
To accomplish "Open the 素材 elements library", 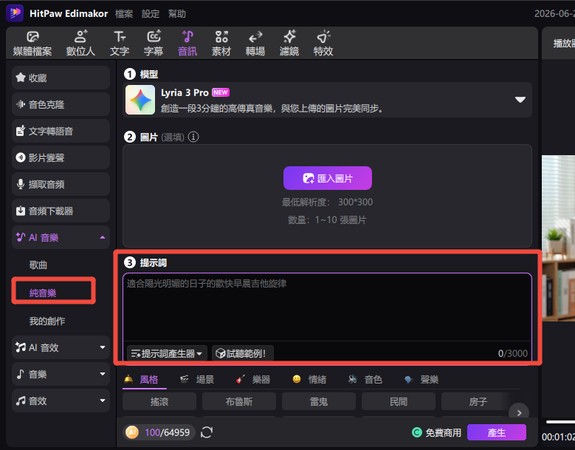I will tap(221, 43).
